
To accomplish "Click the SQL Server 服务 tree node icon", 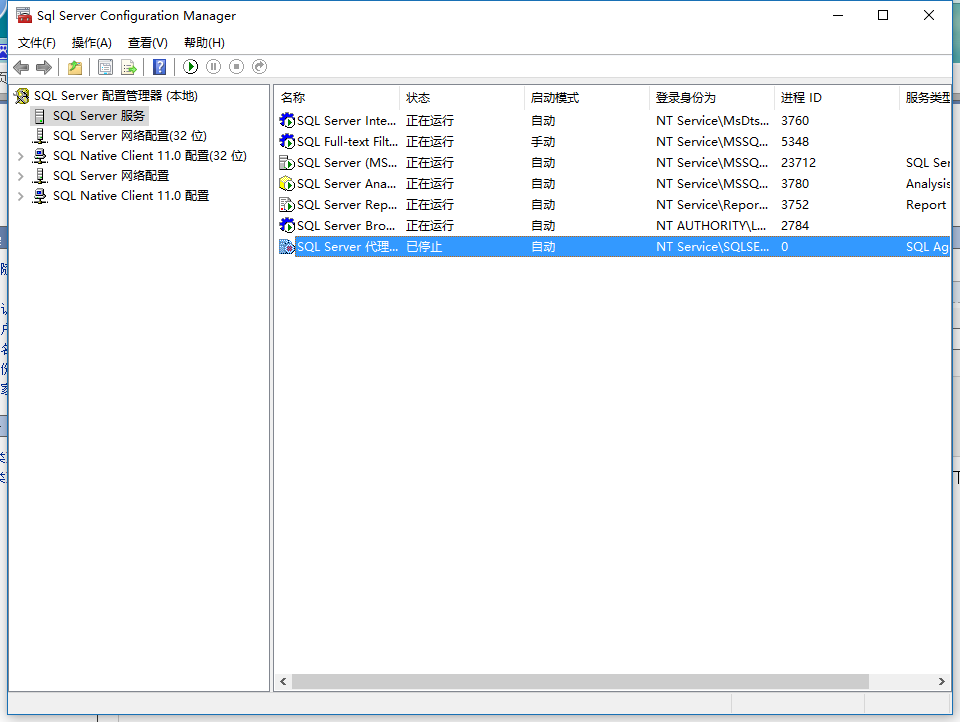I will 40,116.
